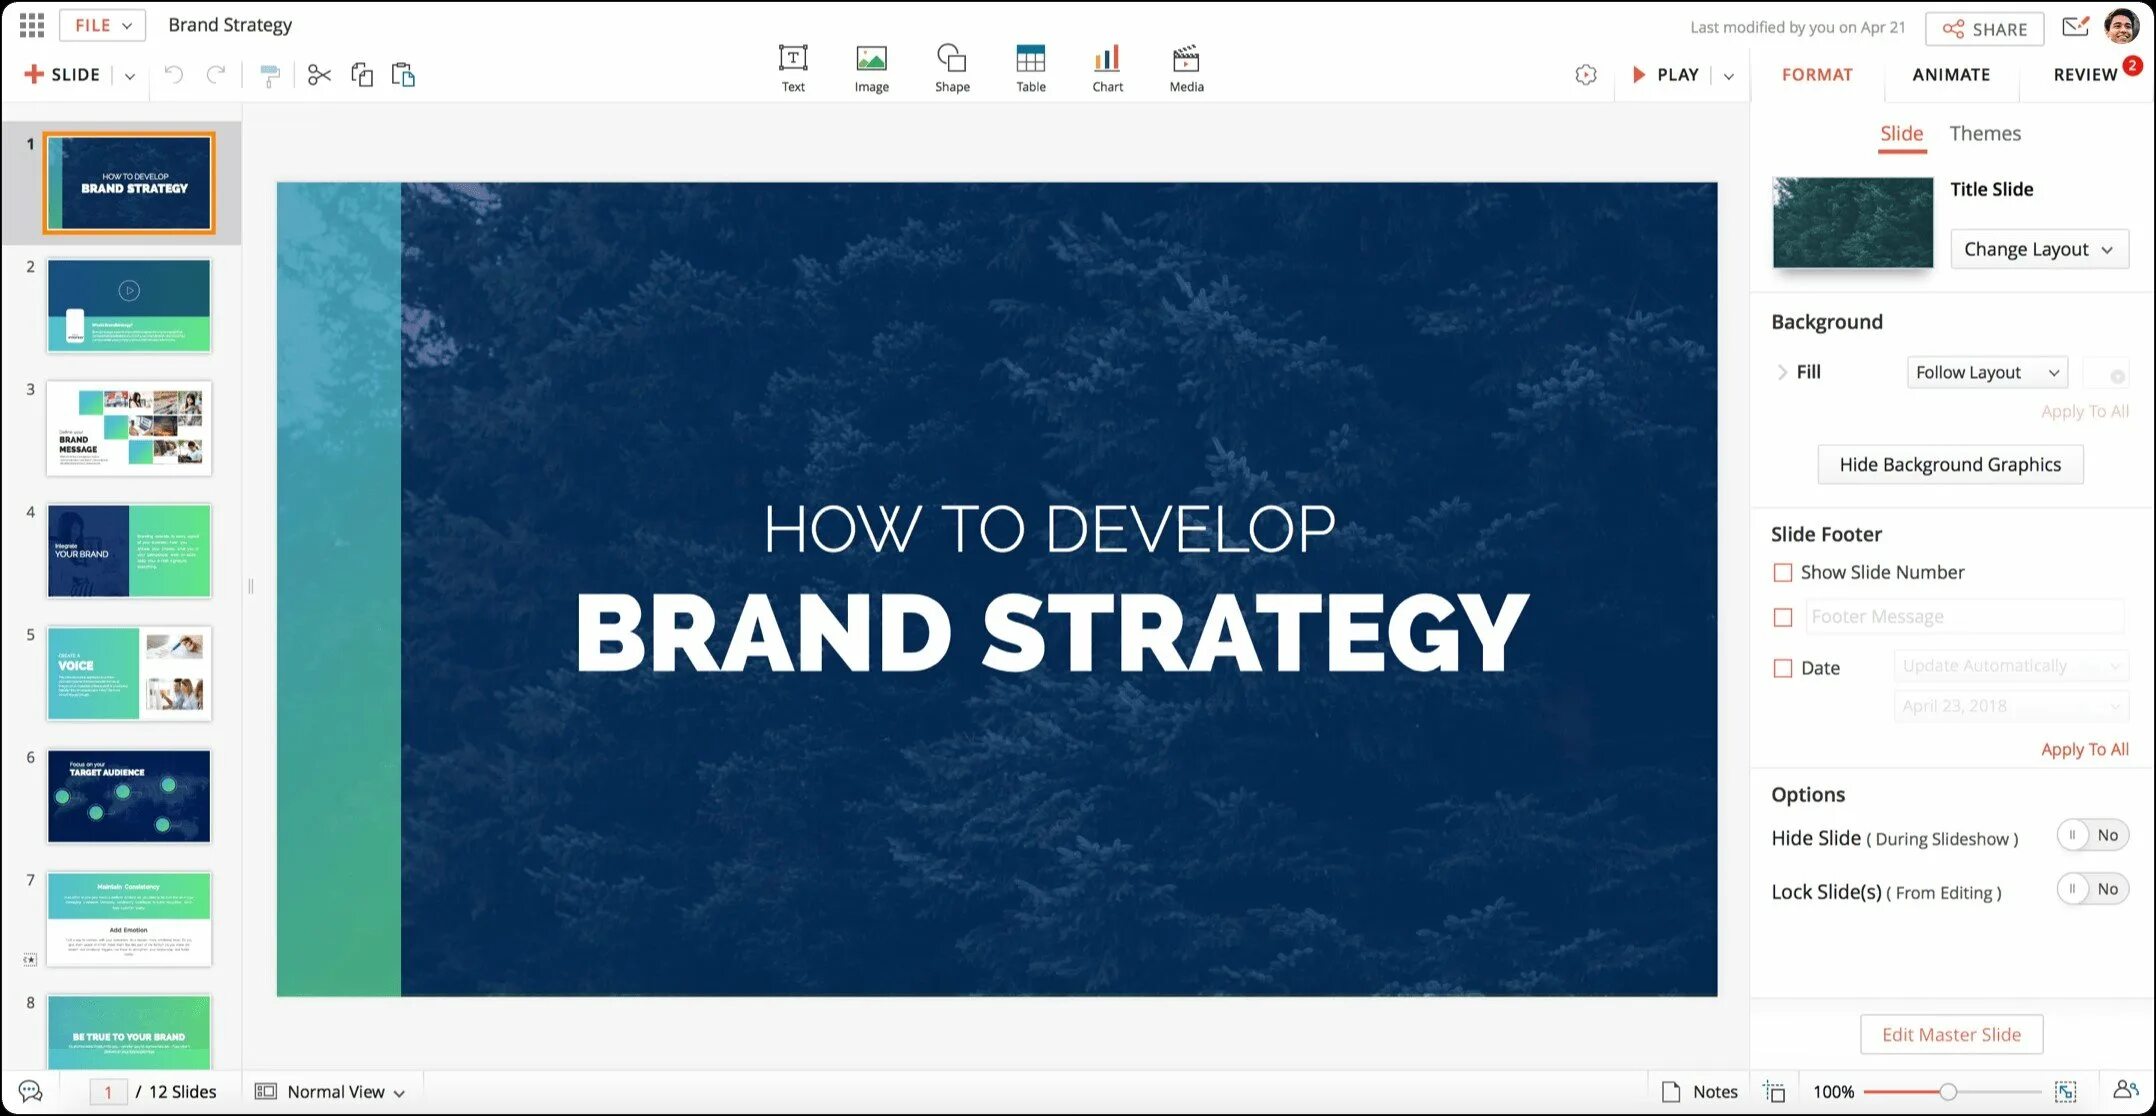Click the Hide Background Graphics button

1950,464
